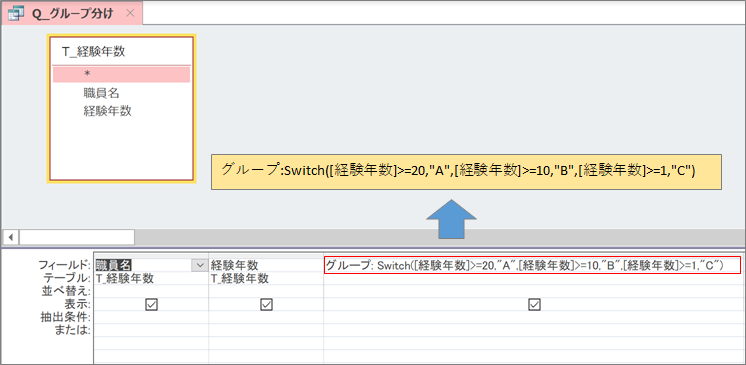Select the Q_グループ分け tab
This screenshot has width=746, height=365.
point(72,13)
